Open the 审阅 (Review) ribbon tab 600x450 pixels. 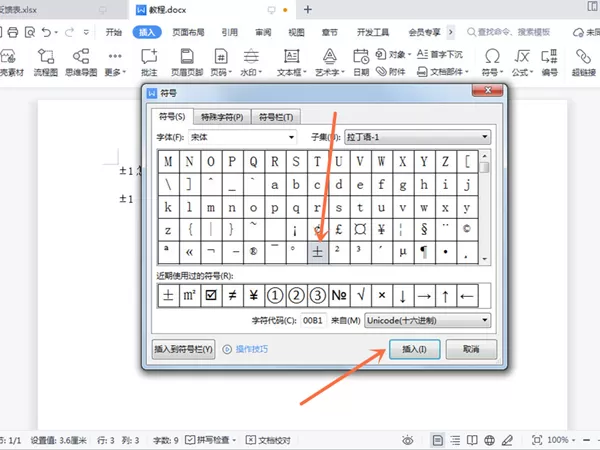tap(263, 32)
